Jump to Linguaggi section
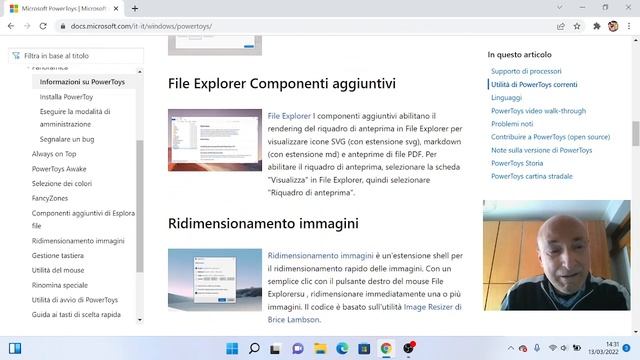 506,98
